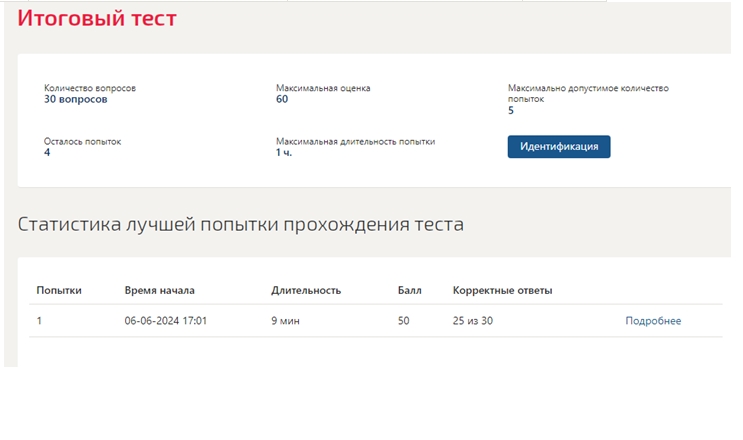Screen dimensions: 743x440
Task: Click the Идентификация button
Action: 559,147
